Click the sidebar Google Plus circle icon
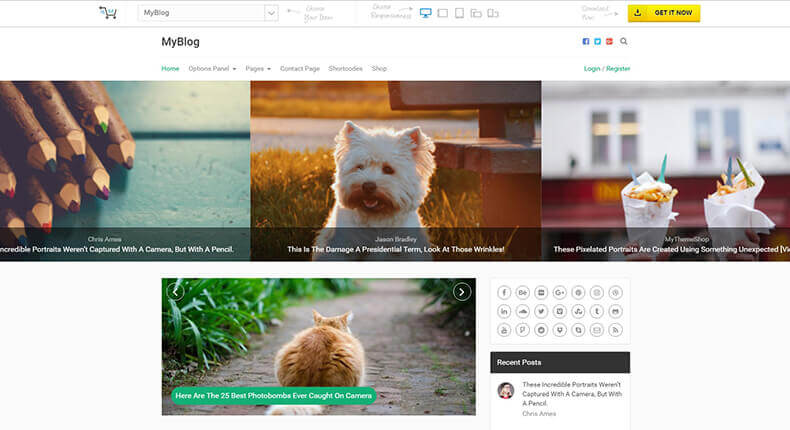This screenshot has height=430, width=790. [x=560, y=293]
